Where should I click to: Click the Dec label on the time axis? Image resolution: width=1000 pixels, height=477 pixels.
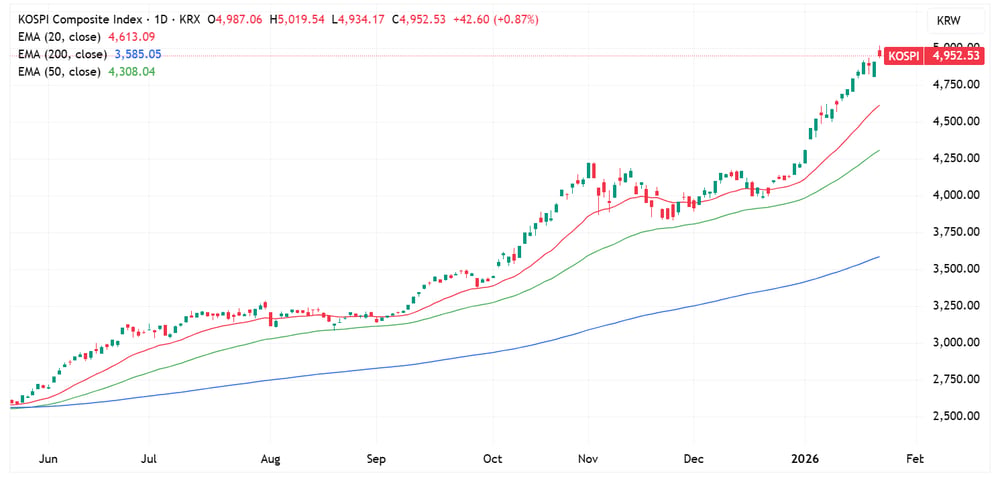coord(693,459)
